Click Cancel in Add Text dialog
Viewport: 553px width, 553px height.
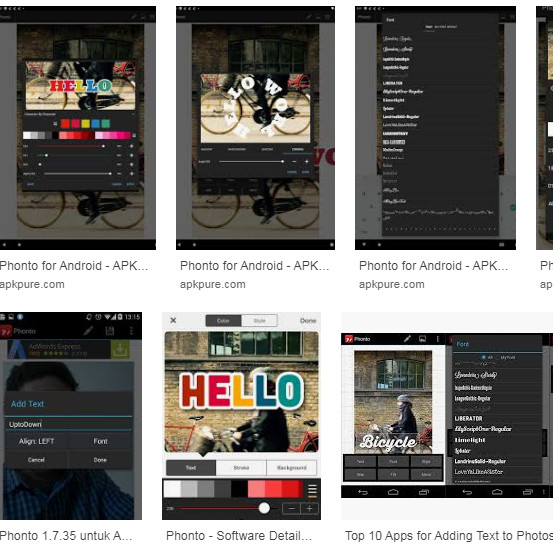[x=36, y=460]
